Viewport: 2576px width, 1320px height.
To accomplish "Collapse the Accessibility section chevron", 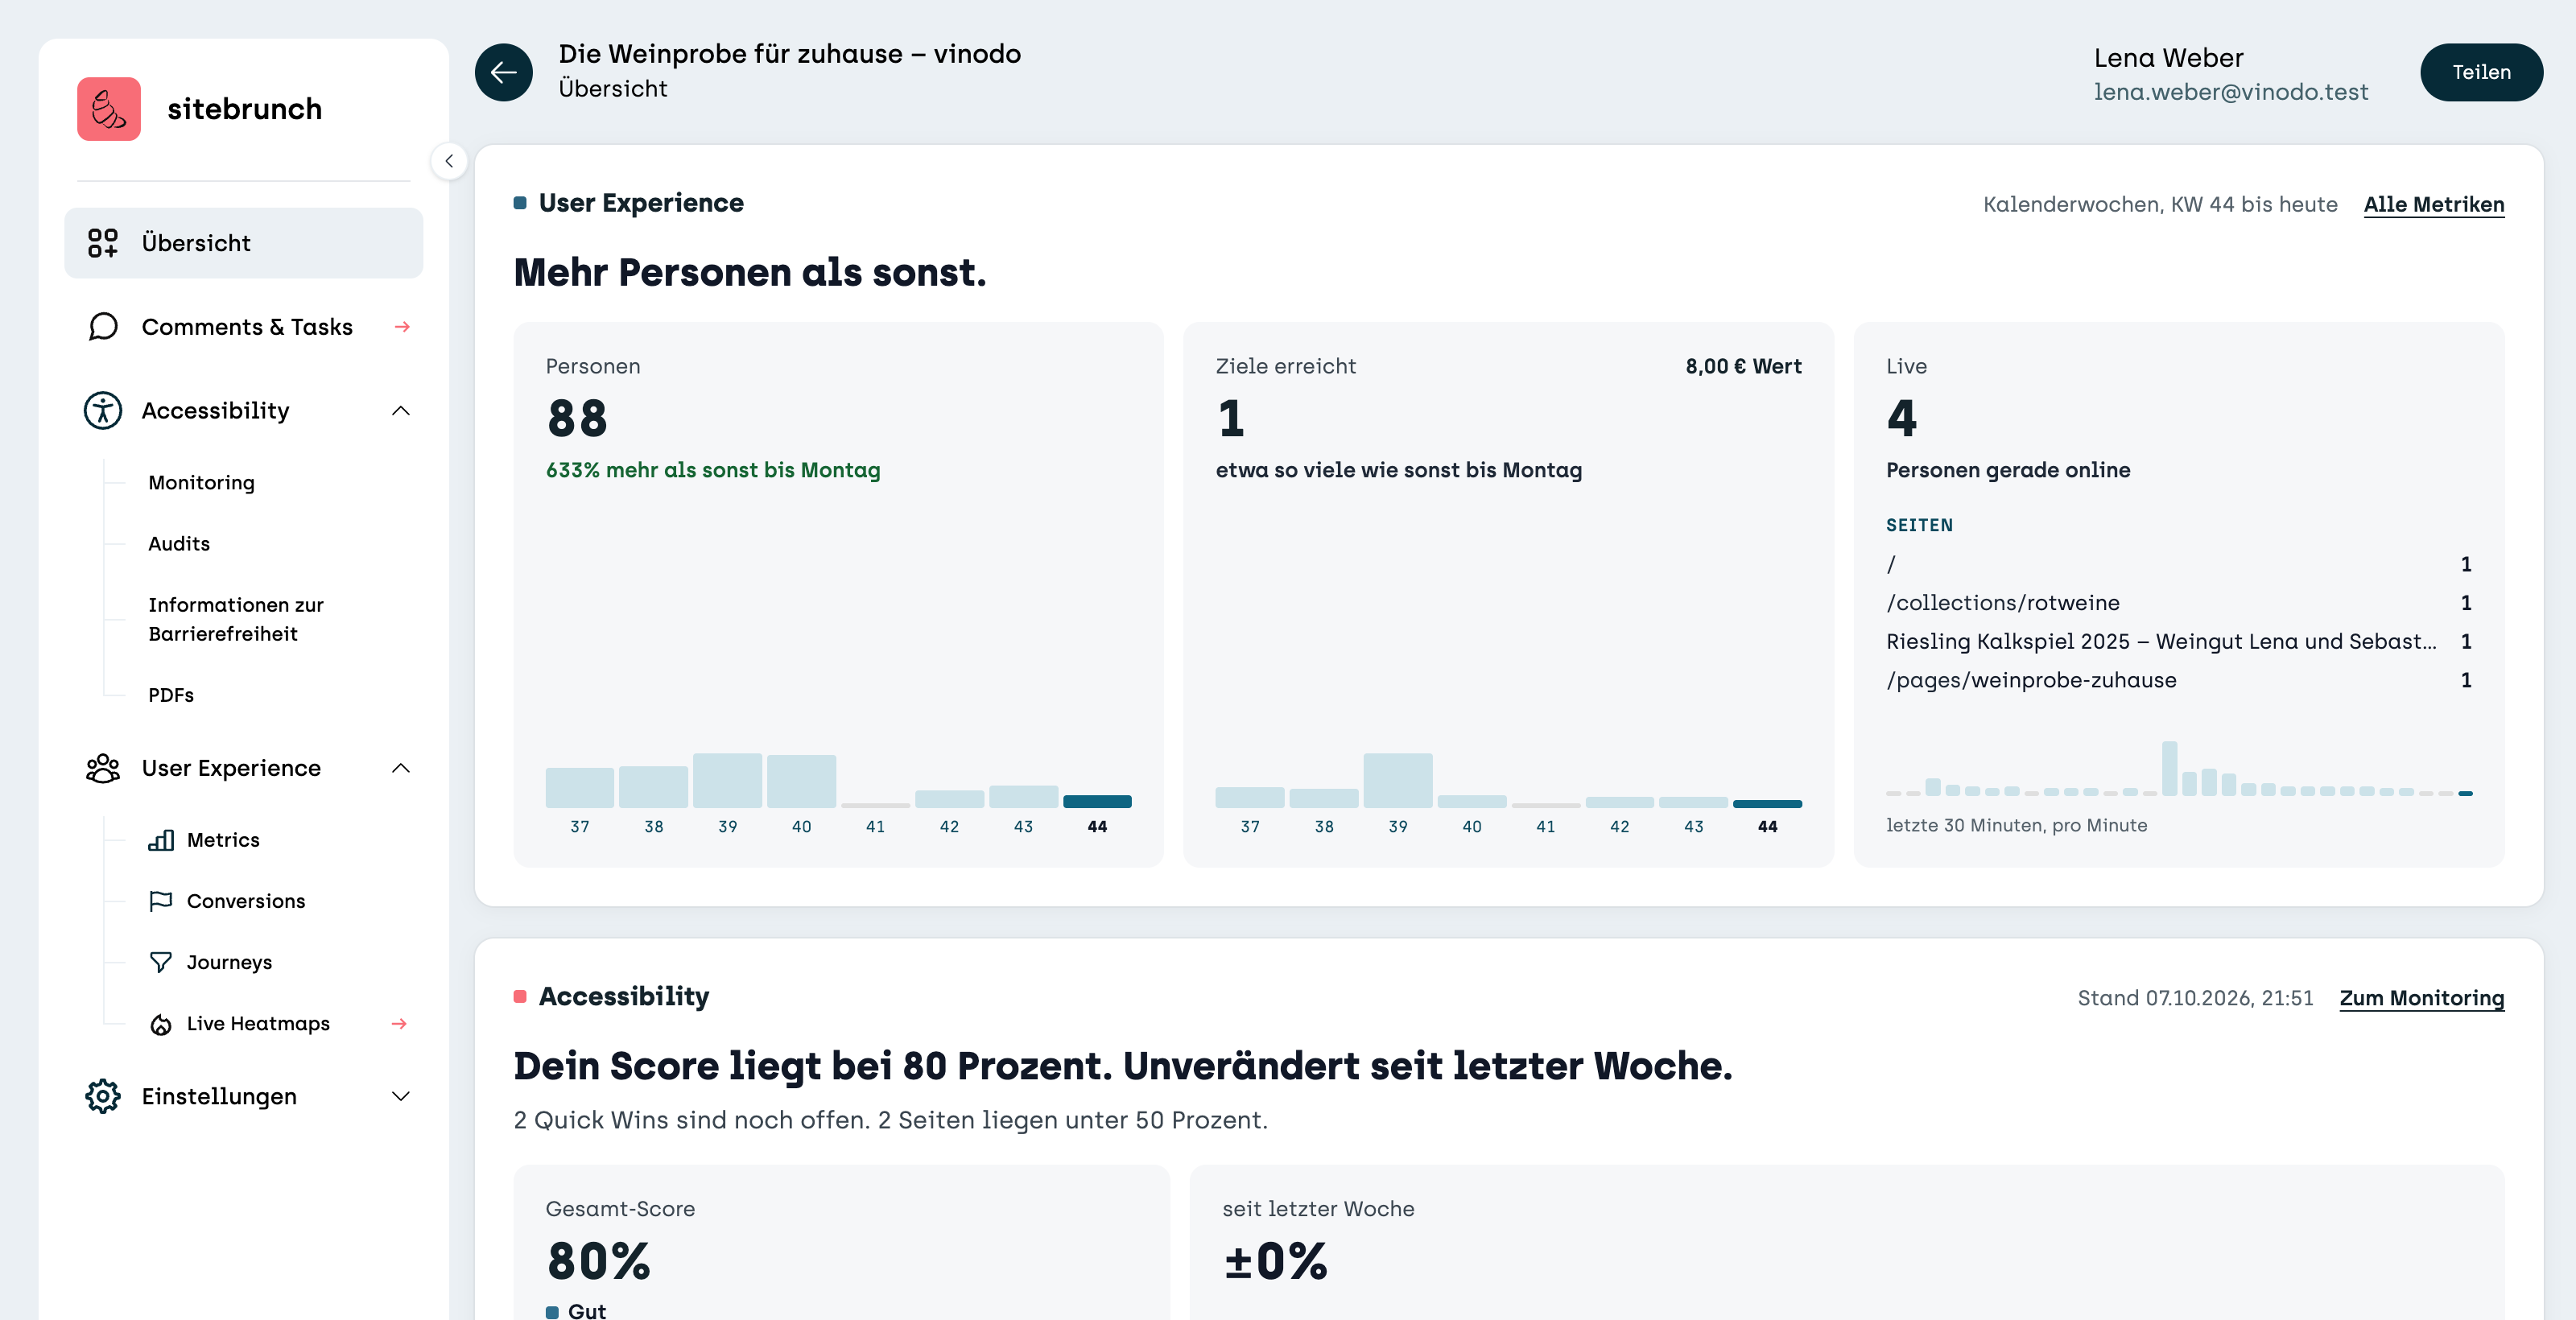I will 401,411.
